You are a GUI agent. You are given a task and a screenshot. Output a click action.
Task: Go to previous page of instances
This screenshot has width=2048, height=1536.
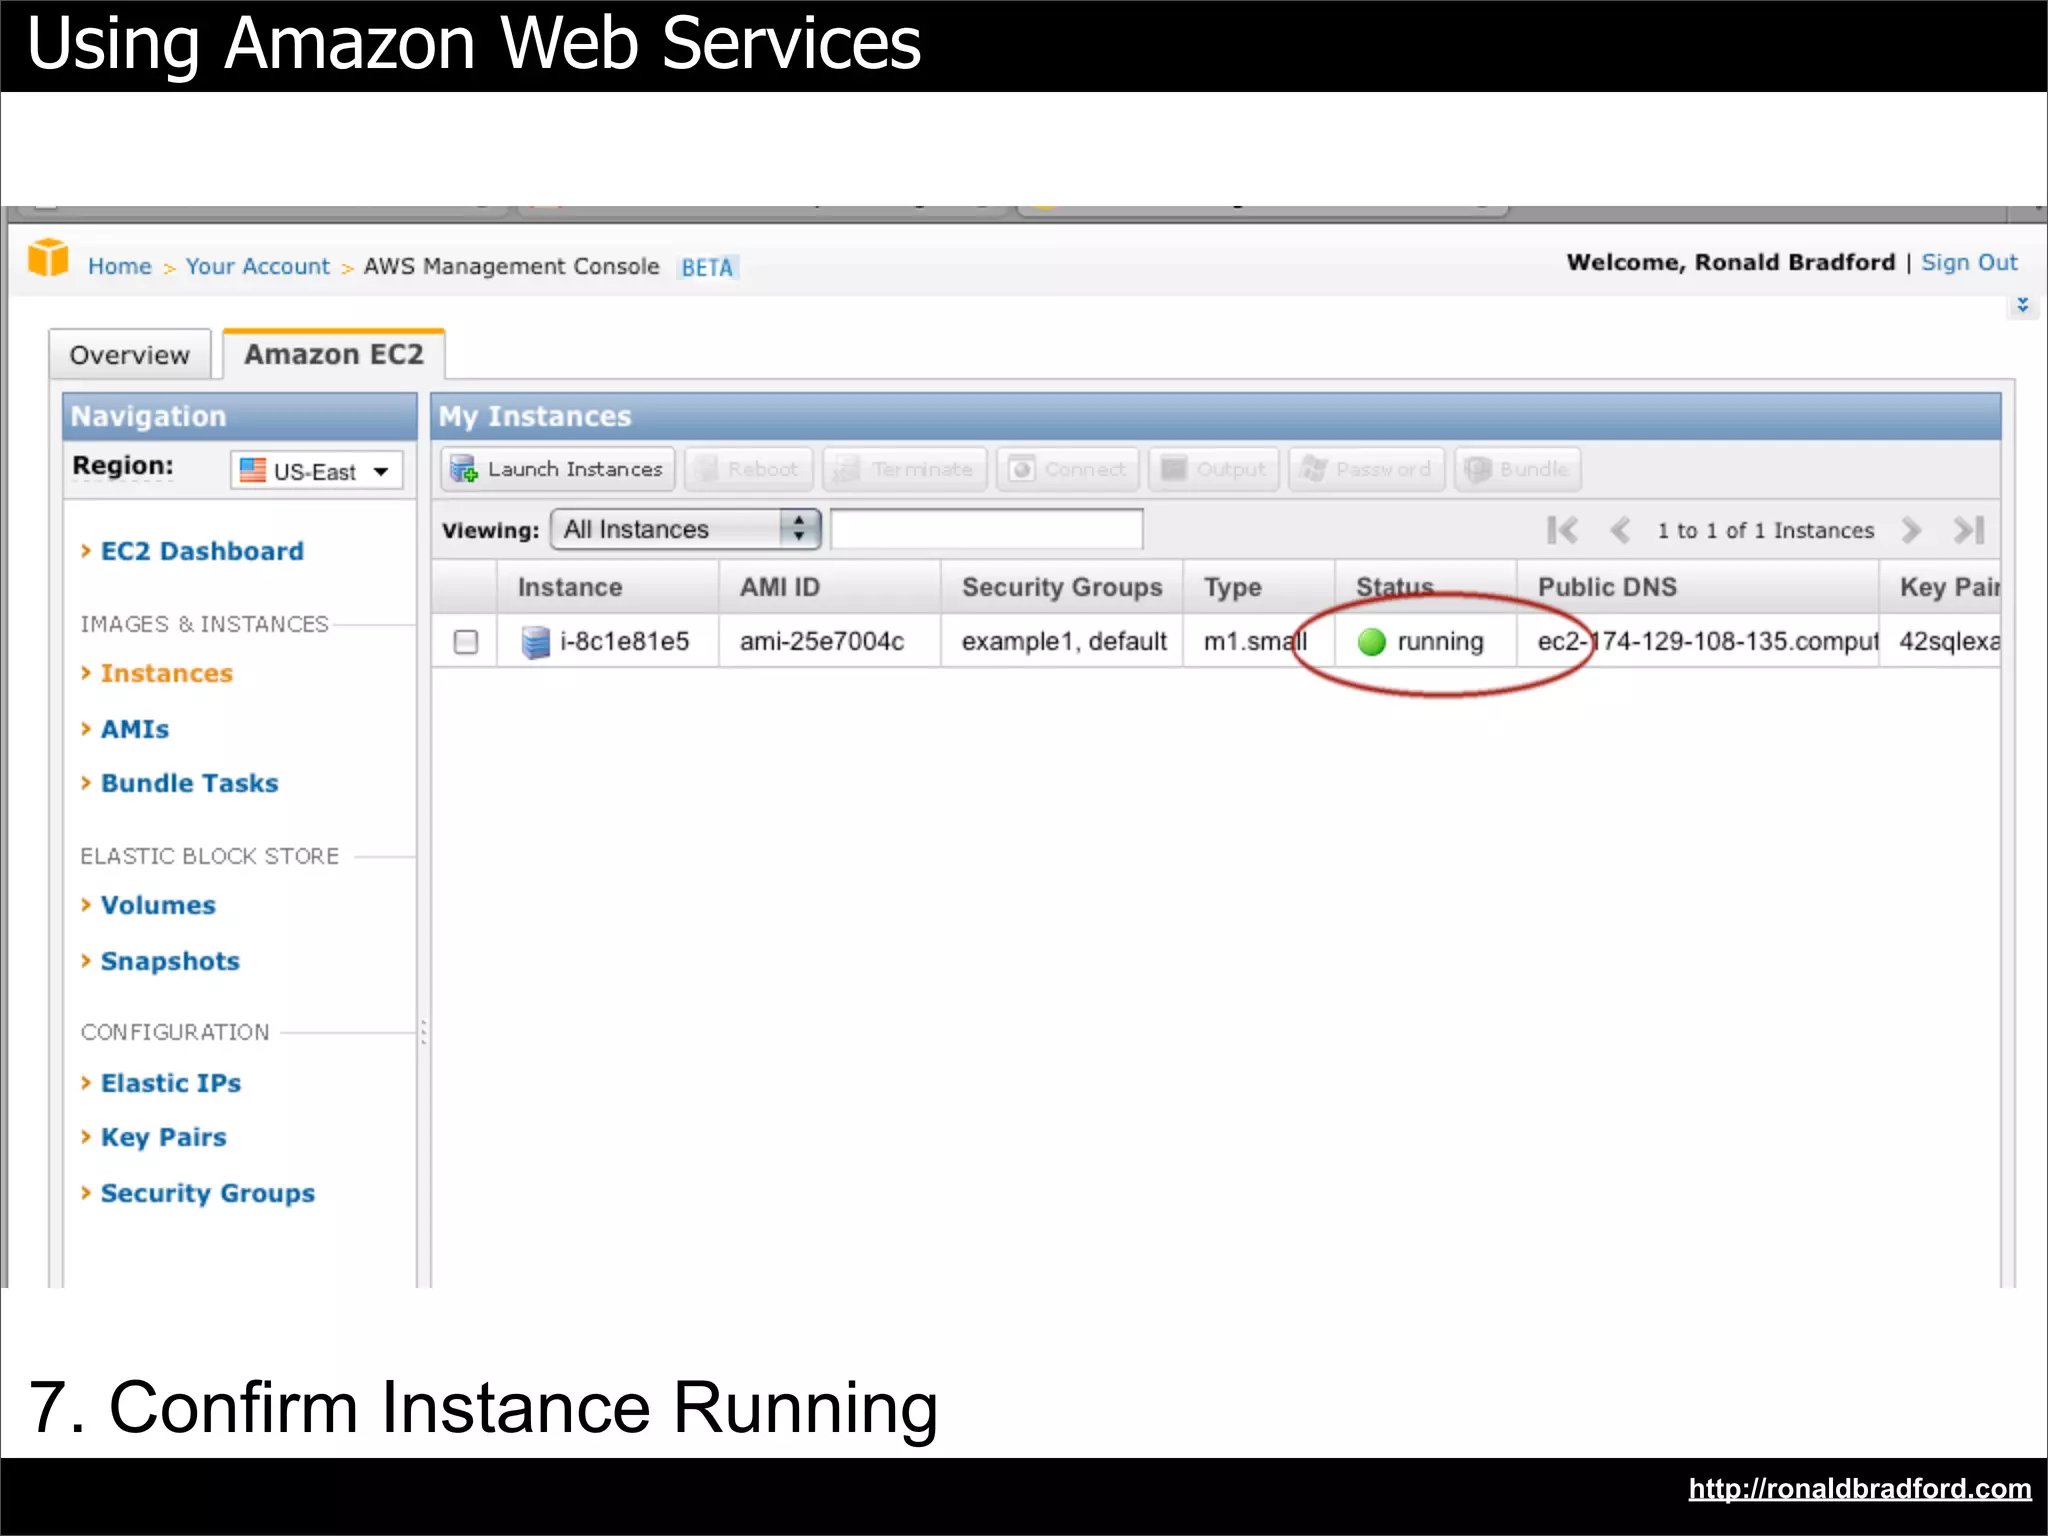pos(1620,530)
